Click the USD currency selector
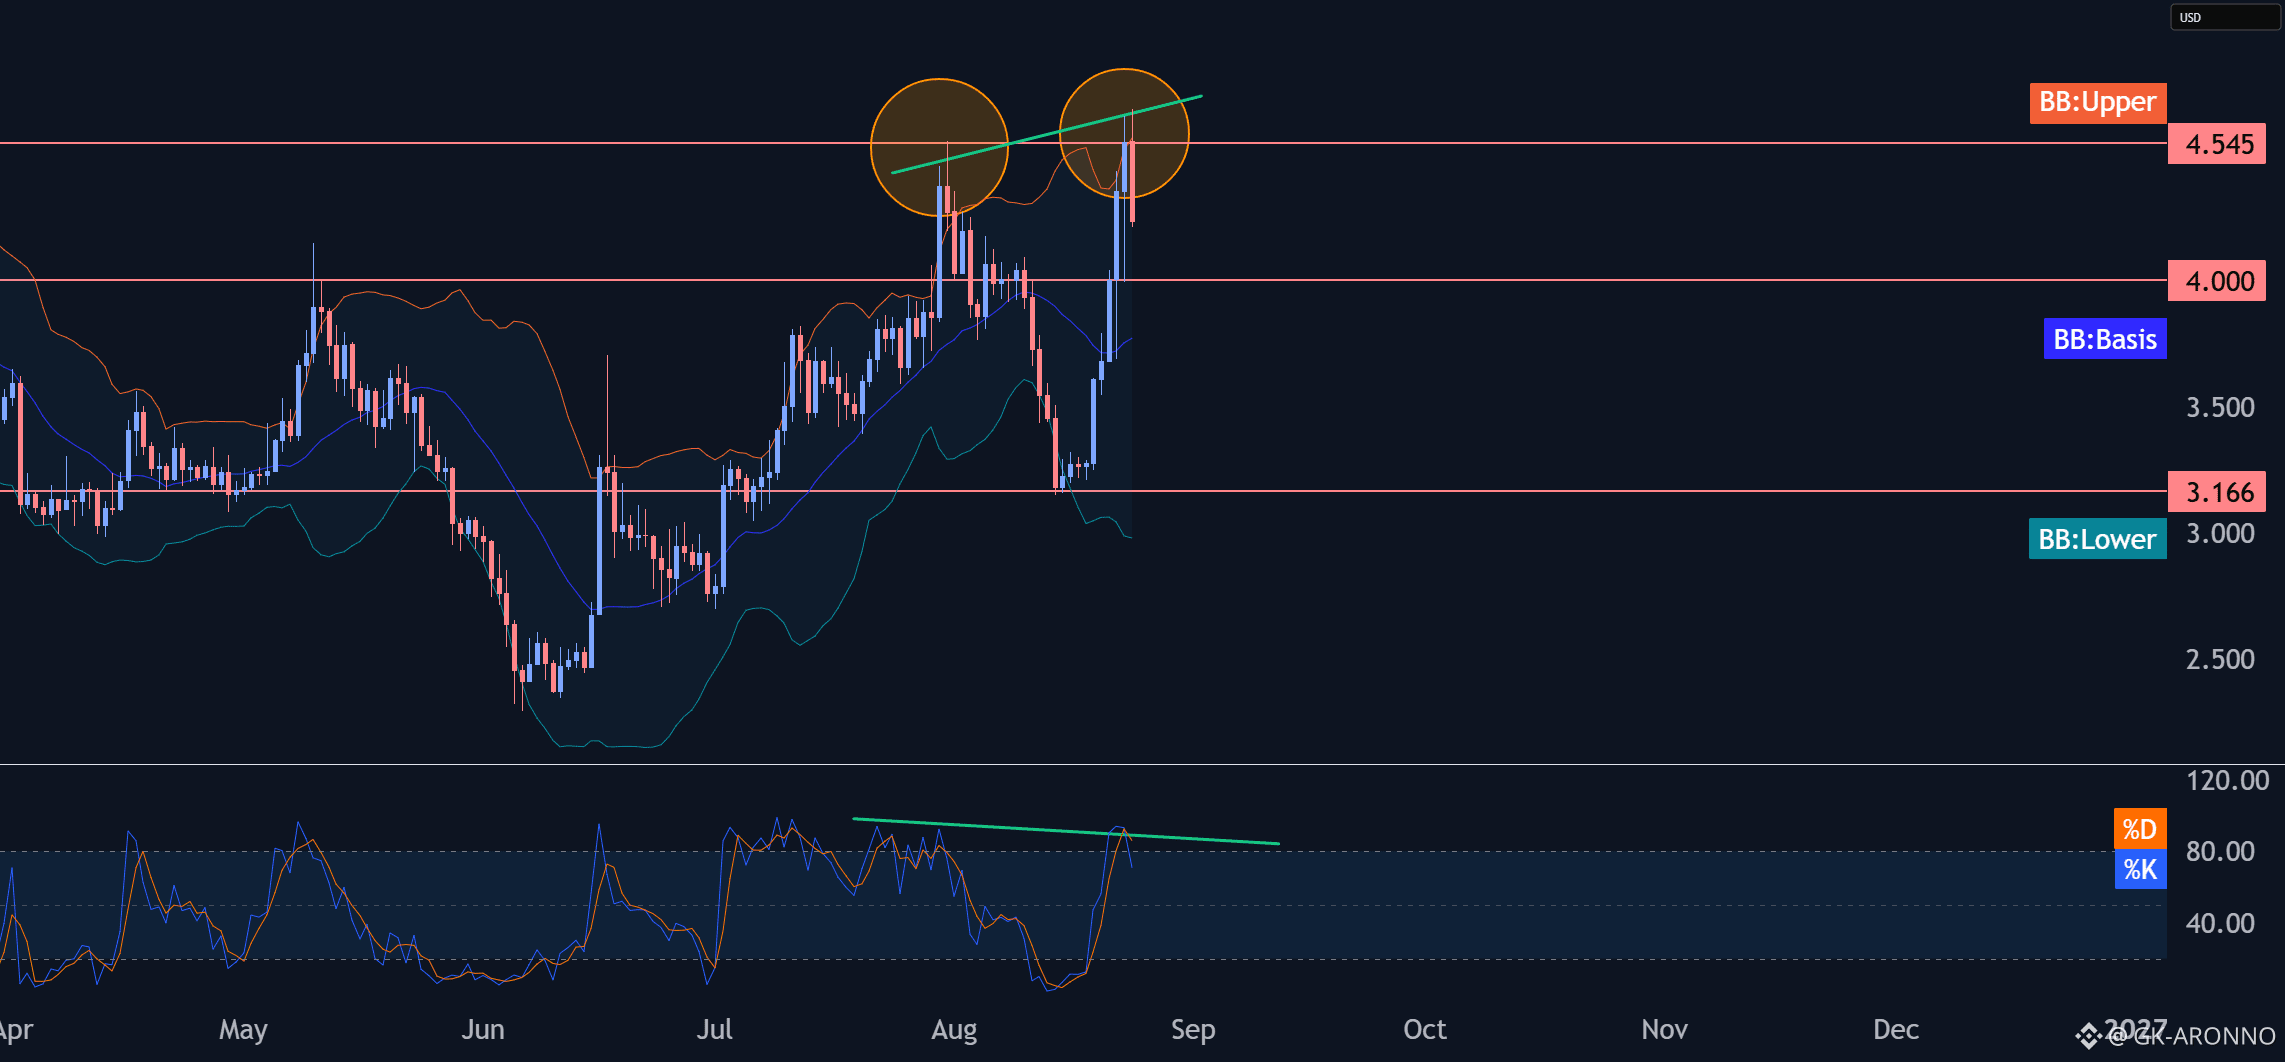 pyautogui.click(x=2225, y=17)
